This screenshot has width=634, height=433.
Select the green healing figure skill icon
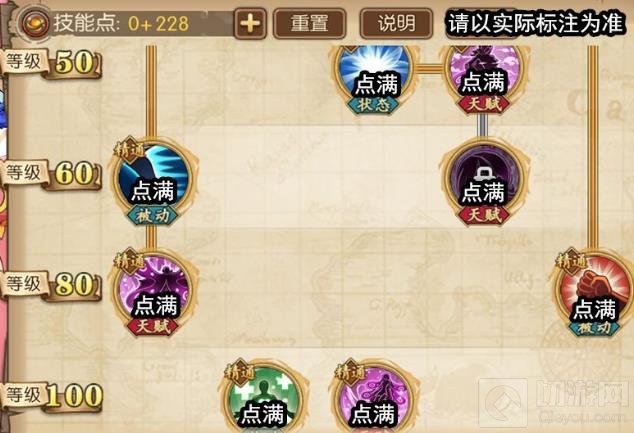coord(264,398)
